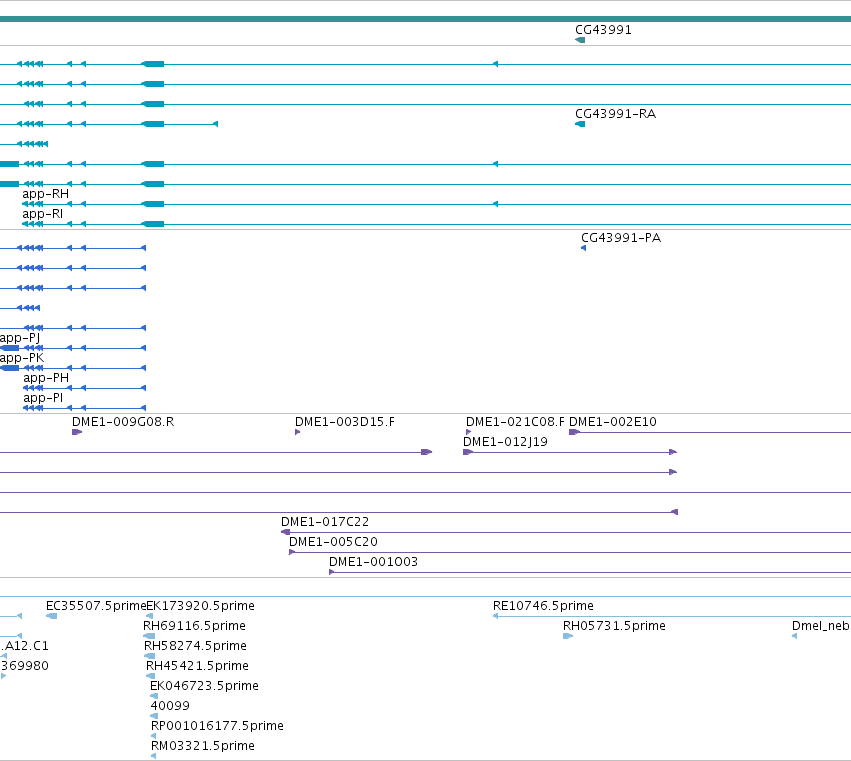Image resolution: width=851 pixels, height=761 pixels.
Task: Click the DME1-021C08.F feature label
Action: 515,422
